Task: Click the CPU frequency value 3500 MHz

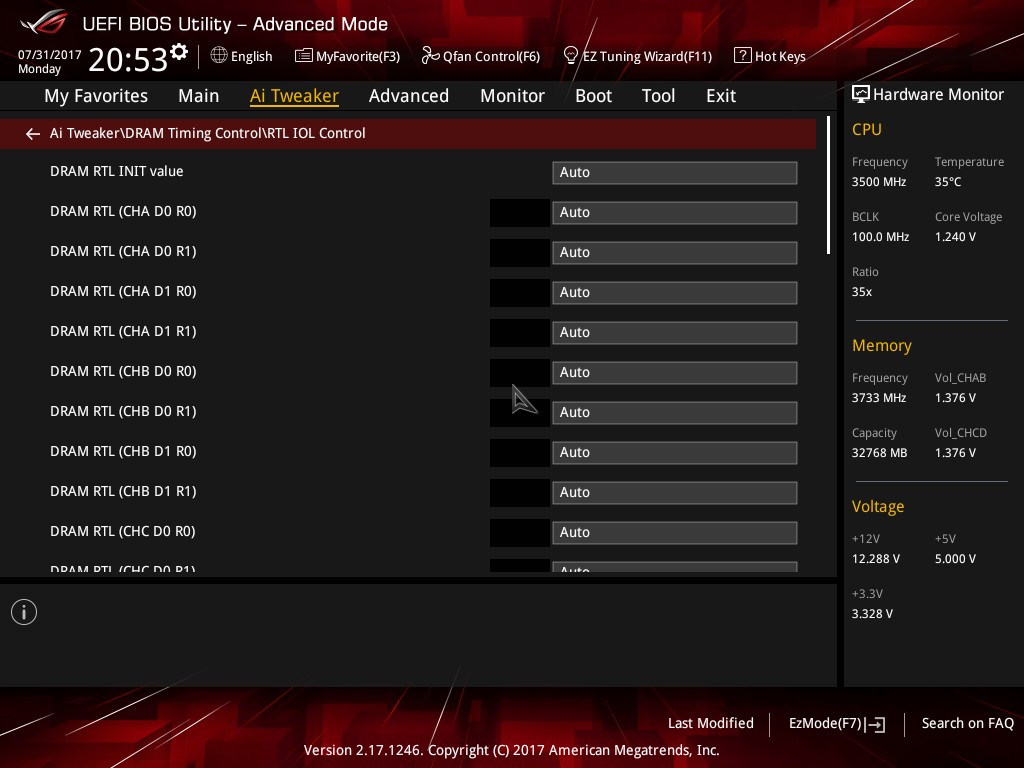Action: click(879, 182)
